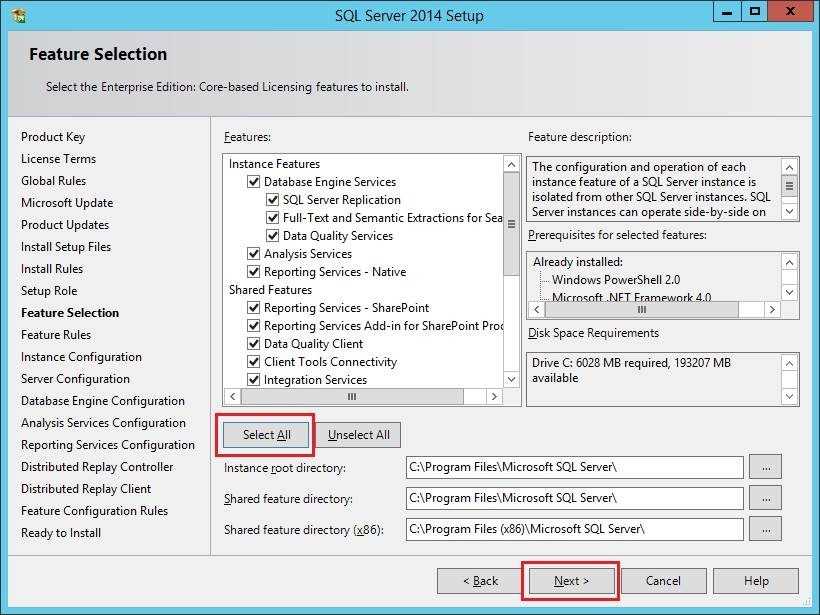This screenshot has width=820, height=615.
Task: Click Database Engine Configuration step
Action: pyautogui.click(x=102, y=401)
